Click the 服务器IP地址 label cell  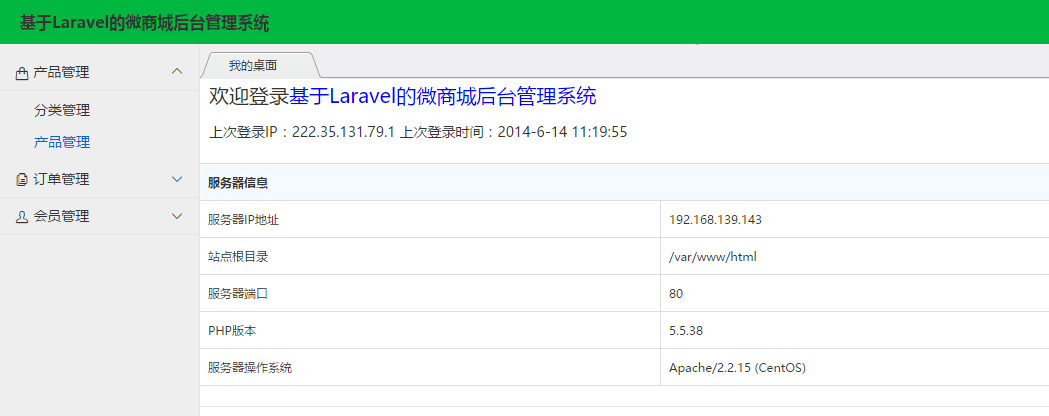tap(430, 219)
